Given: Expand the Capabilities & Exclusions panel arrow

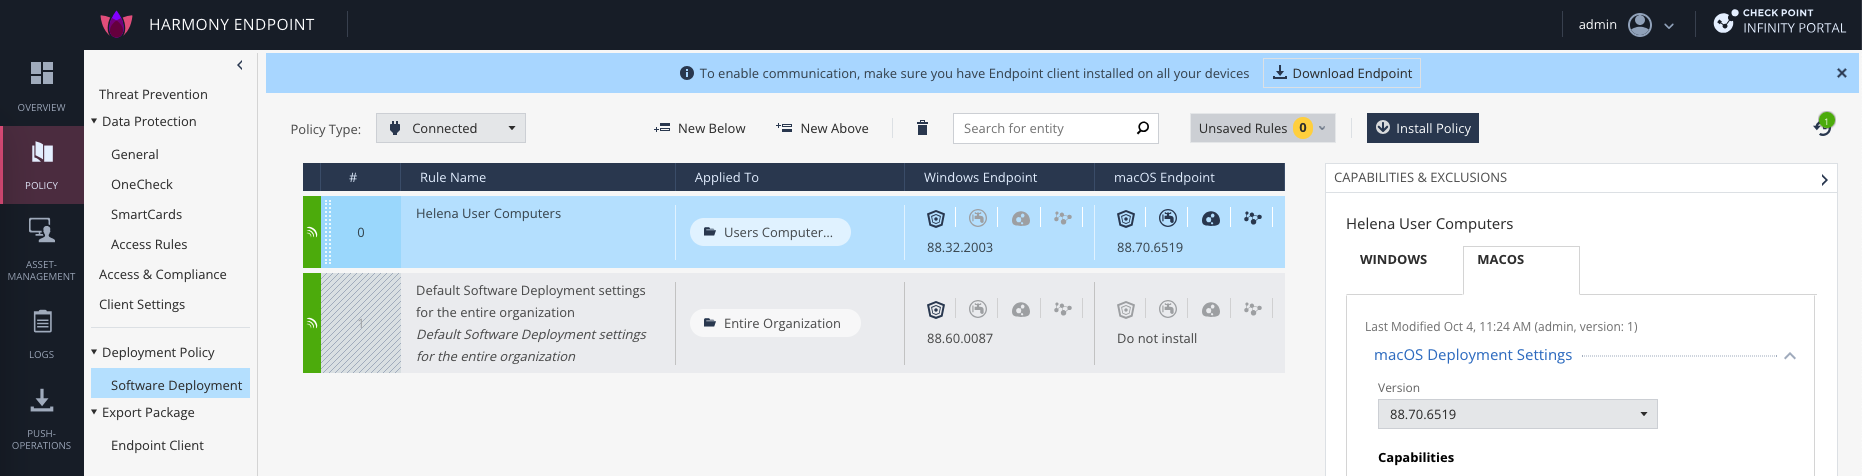Looking at the screenshot, I should click(x=1824, y=179).
